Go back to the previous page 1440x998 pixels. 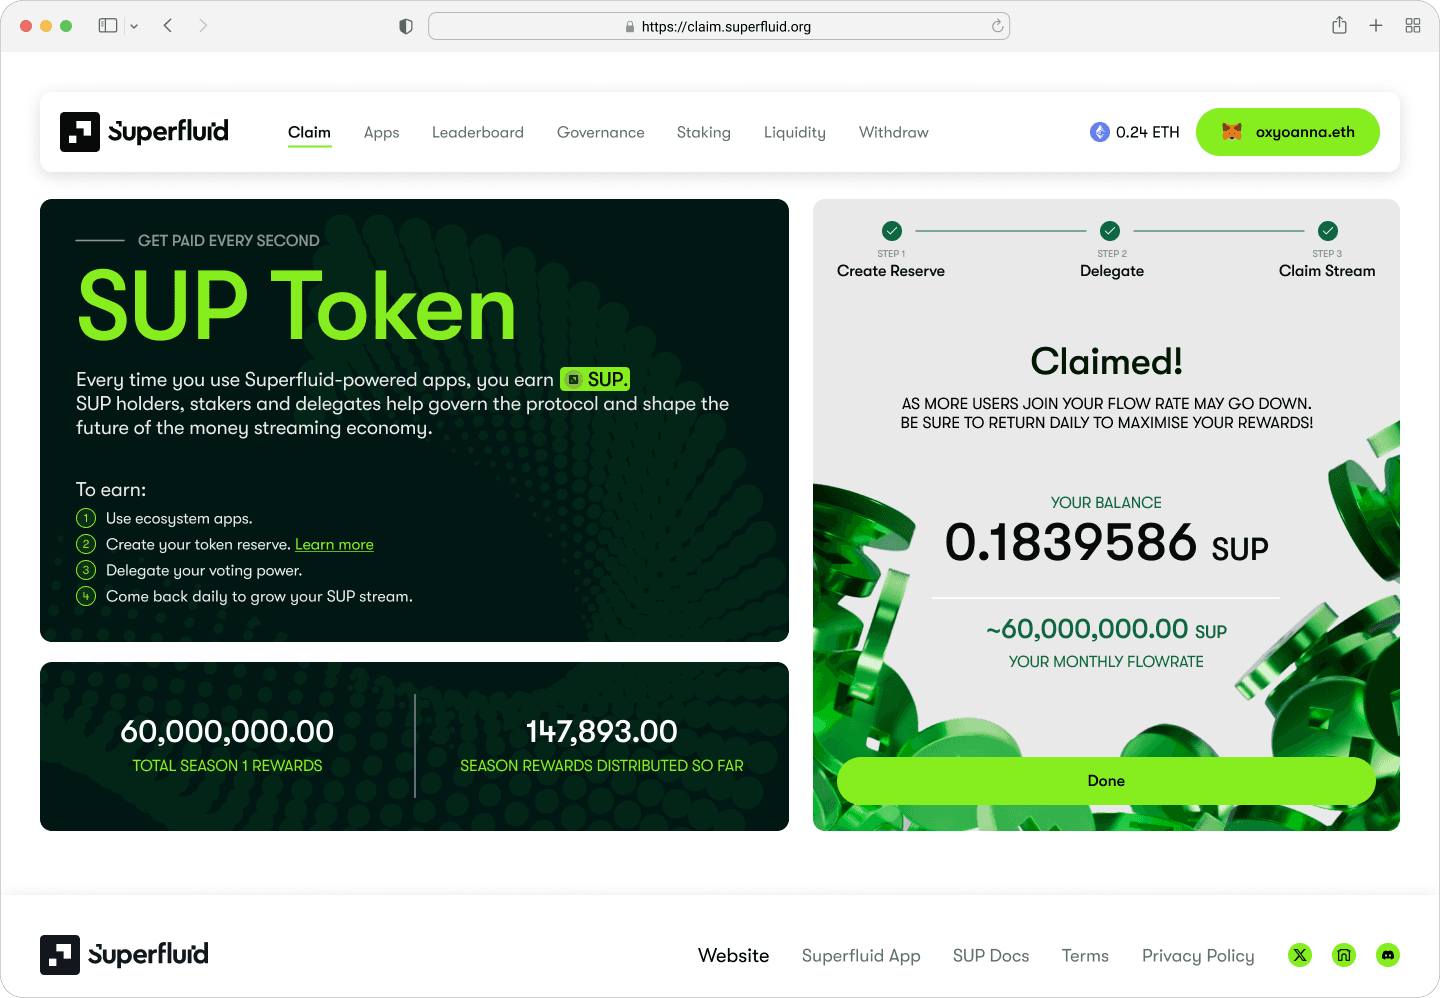(x=168, y=26)
